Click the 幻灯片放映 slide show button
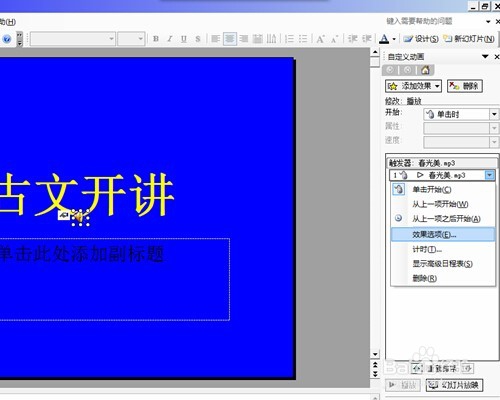 click(454, 385)
